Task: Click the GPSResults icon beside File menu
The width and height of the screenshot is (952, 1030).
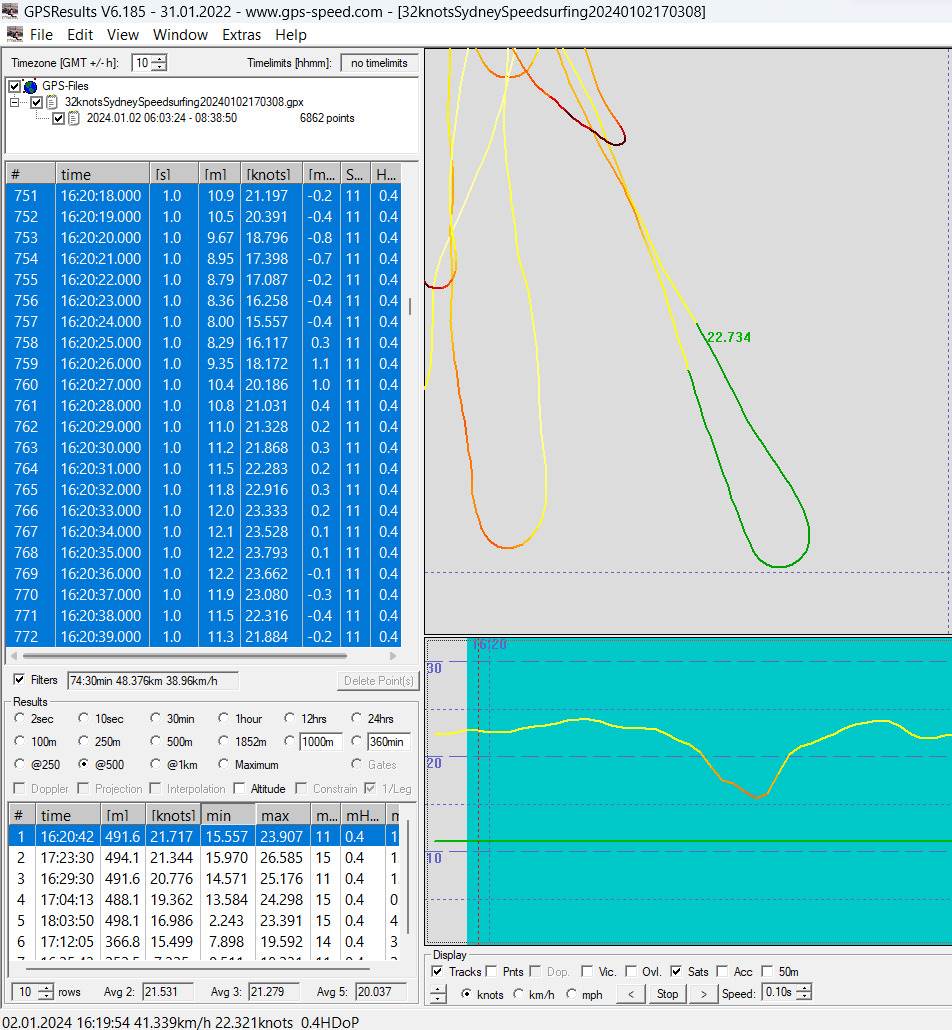Action: [x=14, y=35]
